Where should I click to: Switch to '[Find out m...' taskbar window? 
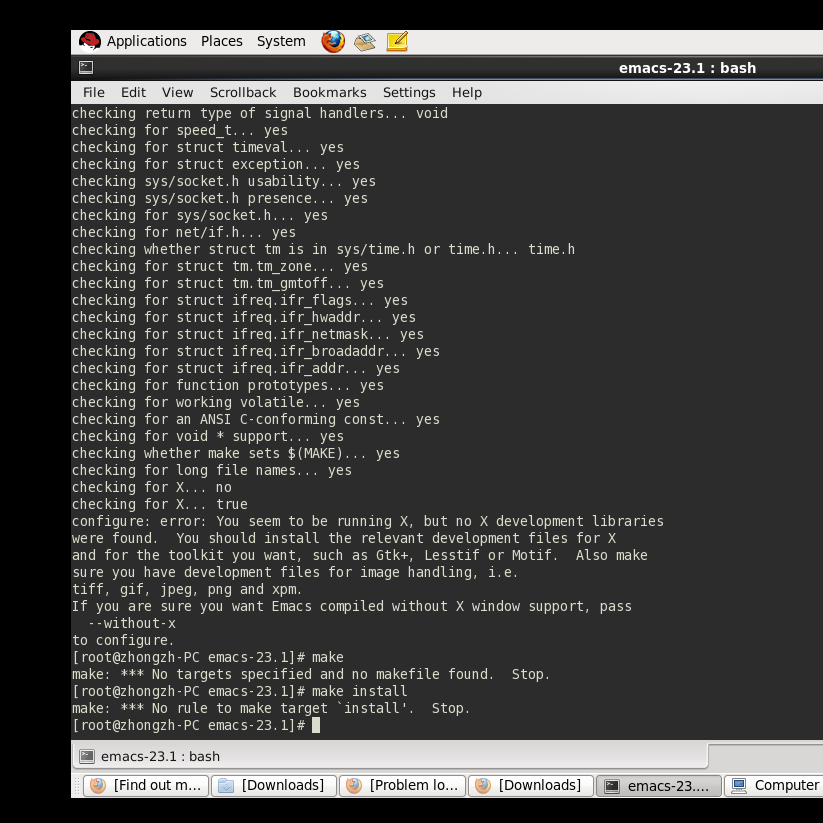146,785
